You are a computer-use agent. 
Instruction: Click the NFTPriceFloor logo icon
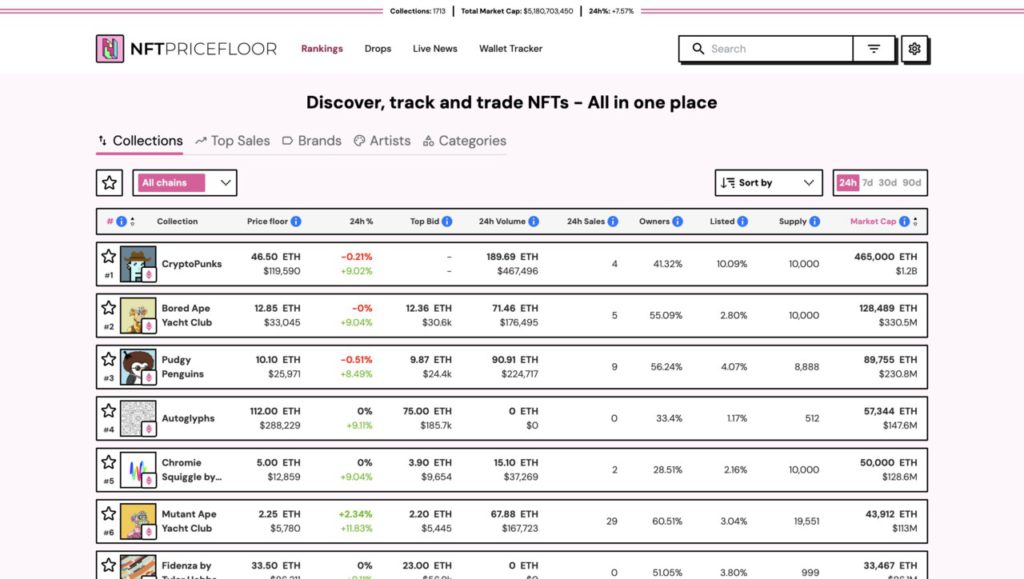pyautogui.click(x=110, y=49)
